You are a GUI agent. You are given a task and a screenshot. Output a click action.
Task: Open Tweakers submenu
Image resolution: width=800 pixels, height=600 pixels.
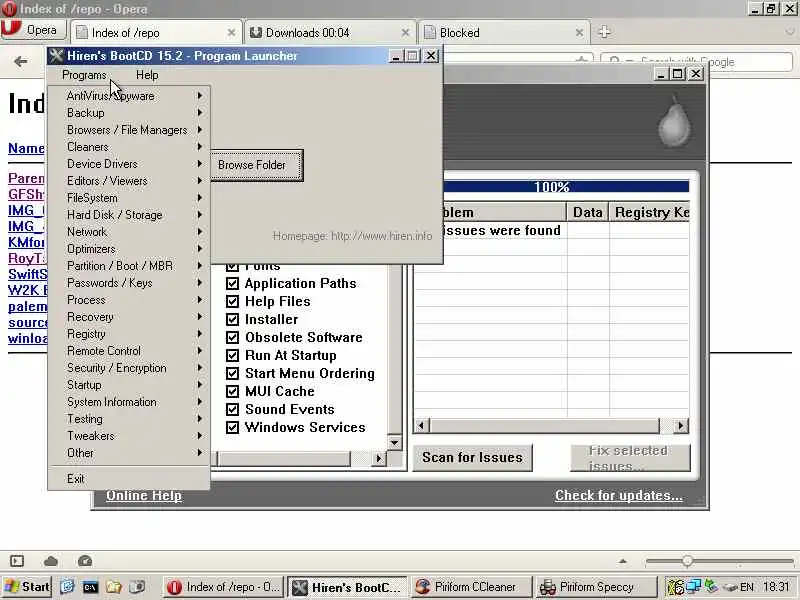tap(129, 436)
